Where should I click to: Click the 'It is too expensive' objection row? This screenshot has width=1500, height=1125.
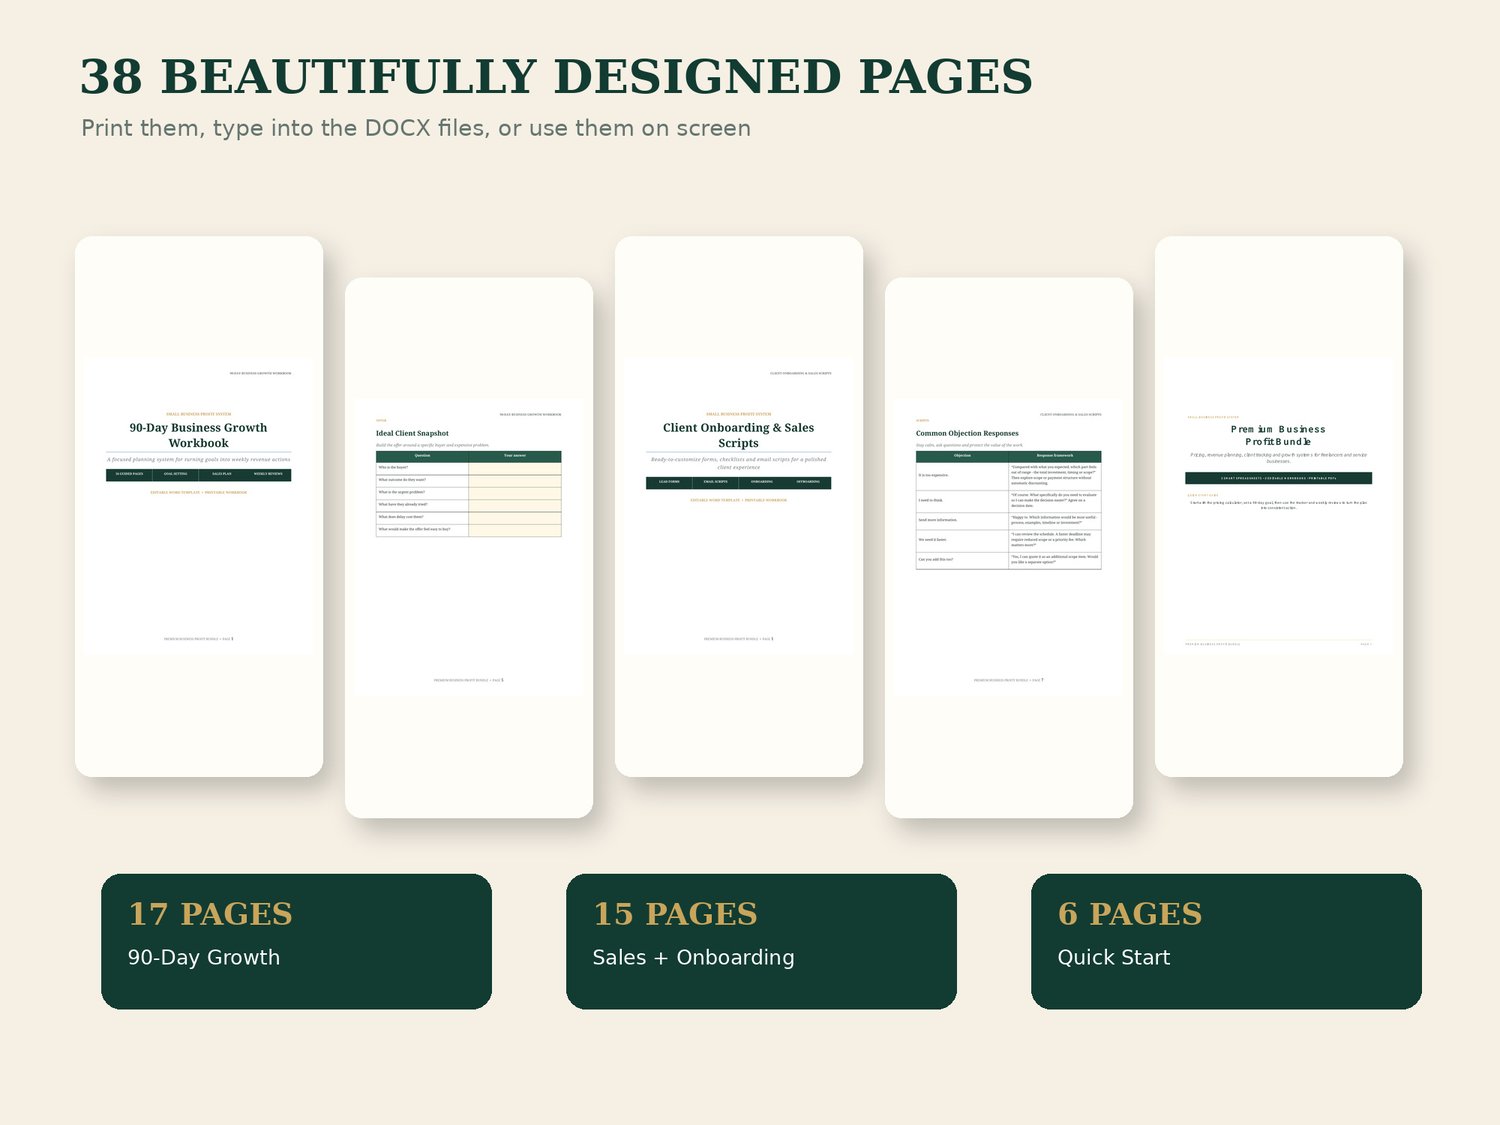pos(1008,476)
